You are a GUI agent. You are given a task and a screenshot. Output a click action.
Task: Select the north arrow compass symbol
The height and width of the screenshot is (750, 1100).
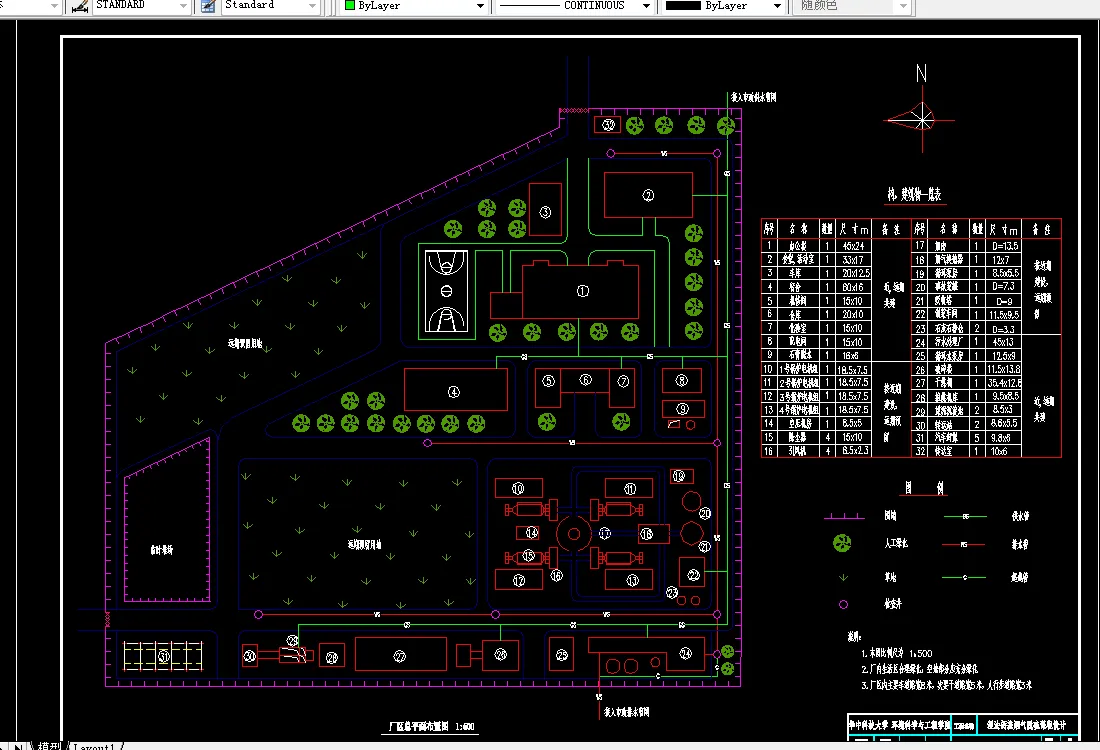tap(920, 119)
